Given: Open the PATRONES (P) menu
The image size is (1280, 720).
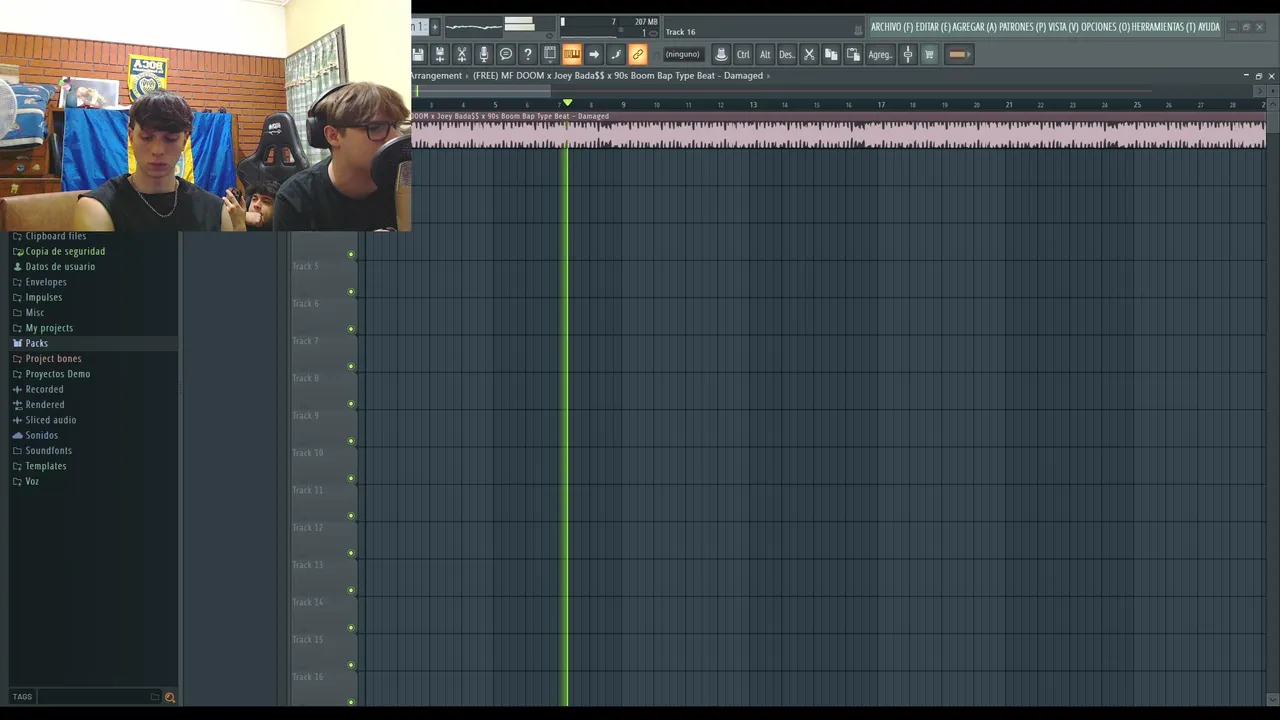Looking at the screenshot, I should (1022, 27).
